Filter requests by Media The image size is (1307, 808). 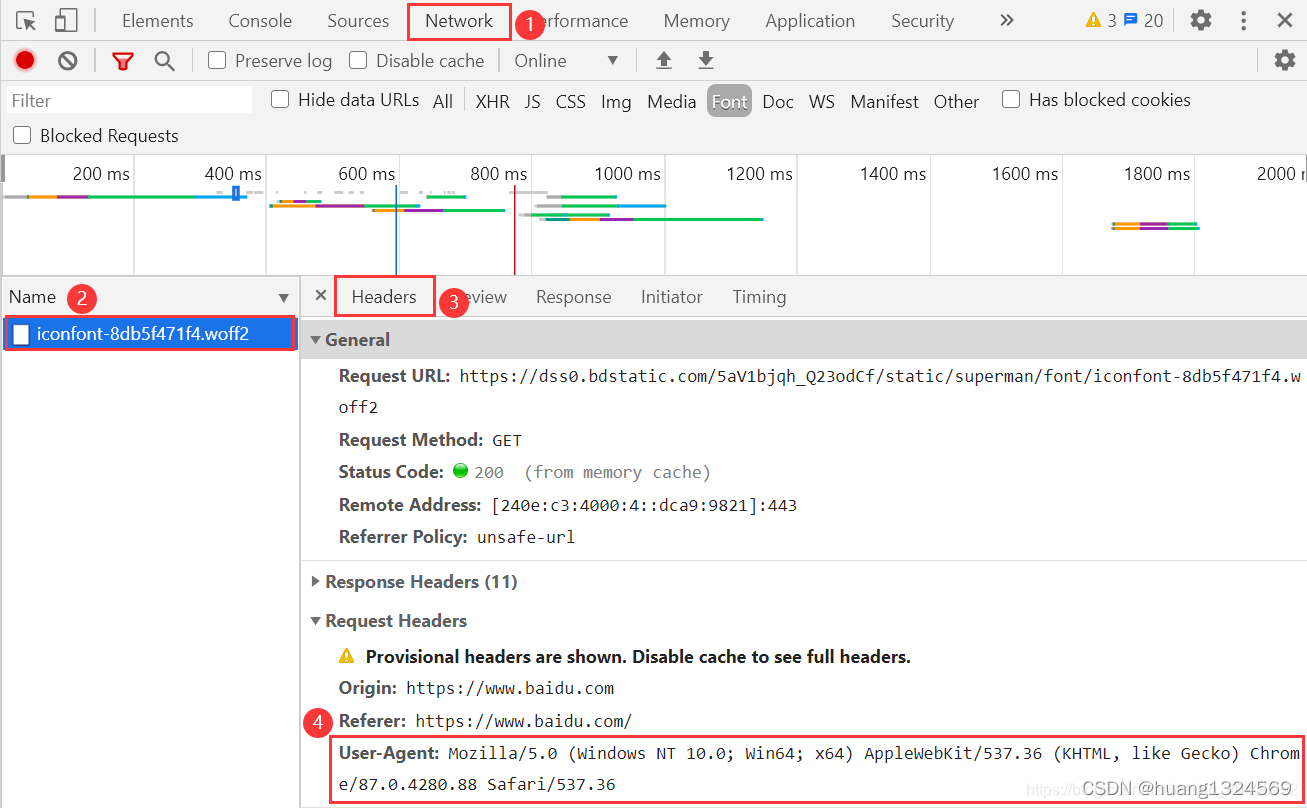[671, 101]
